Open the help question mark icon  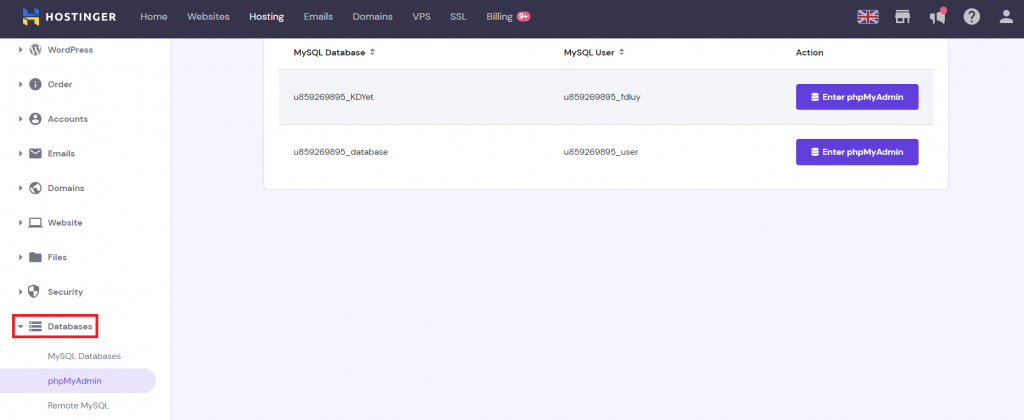[x=971, y=17]
